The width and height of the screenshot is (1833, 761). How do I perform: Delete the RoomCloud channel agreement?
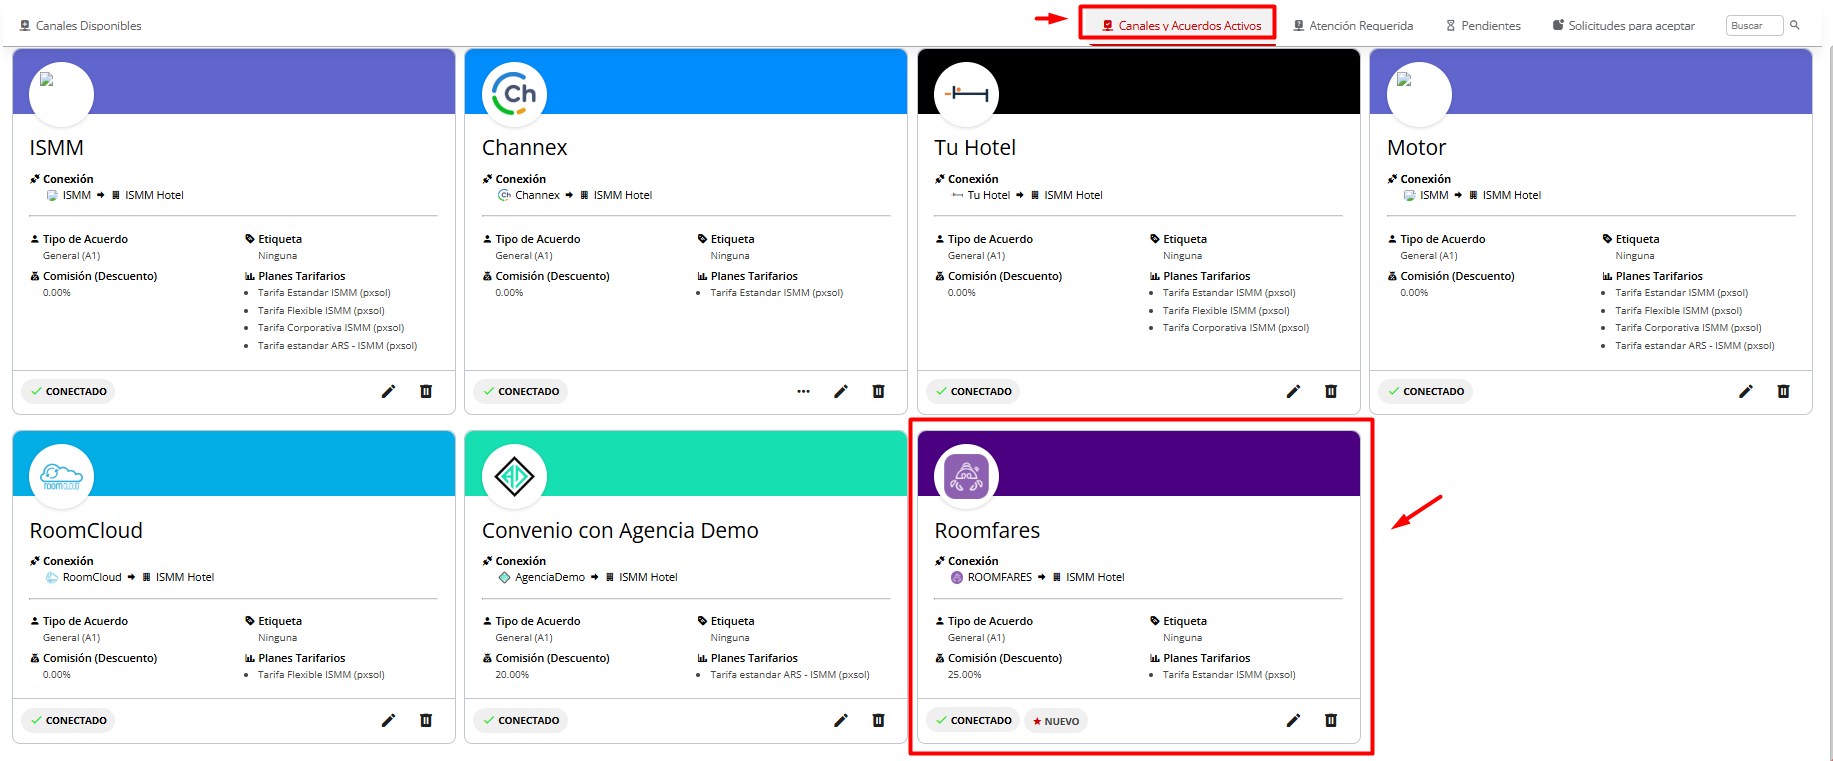[426, 720]
